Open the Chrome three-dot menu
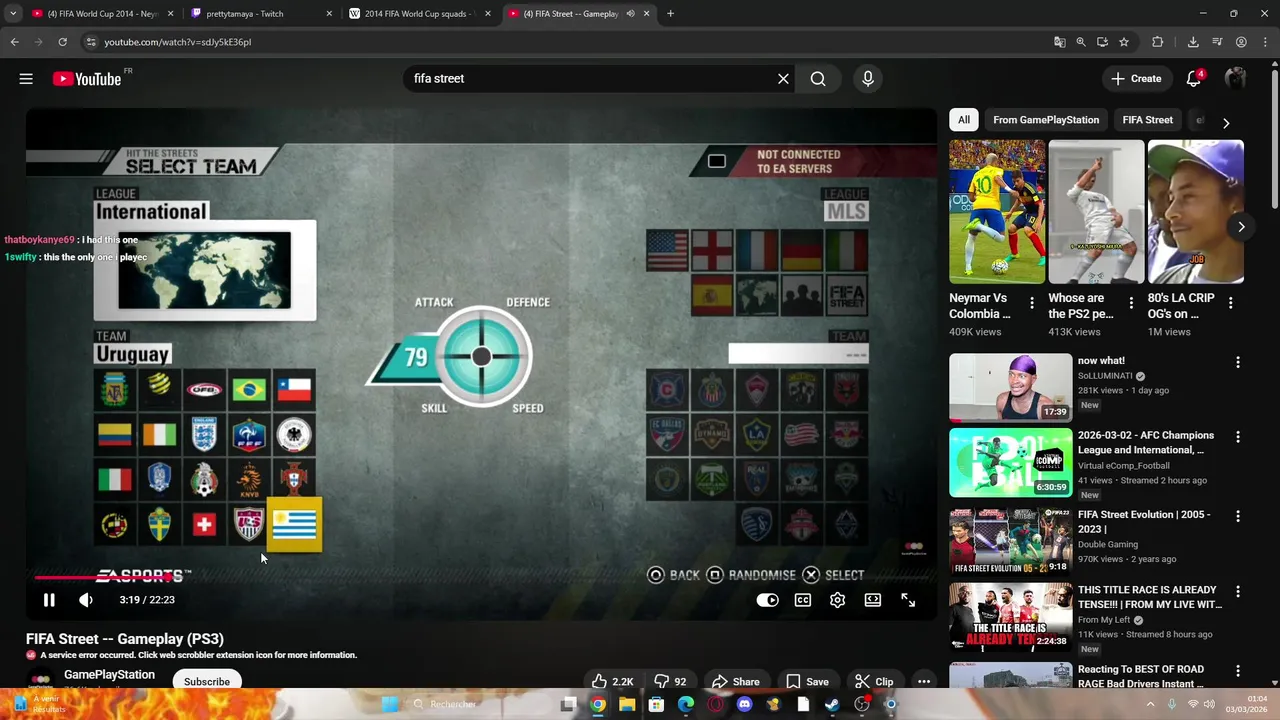 tap(1265, 42)
